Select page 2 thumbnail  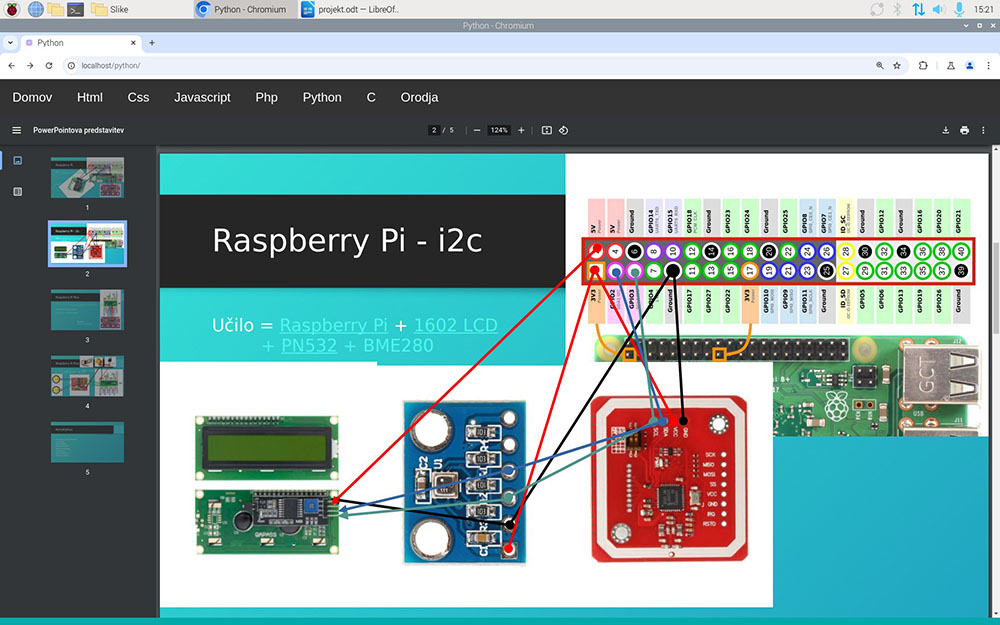87,244
